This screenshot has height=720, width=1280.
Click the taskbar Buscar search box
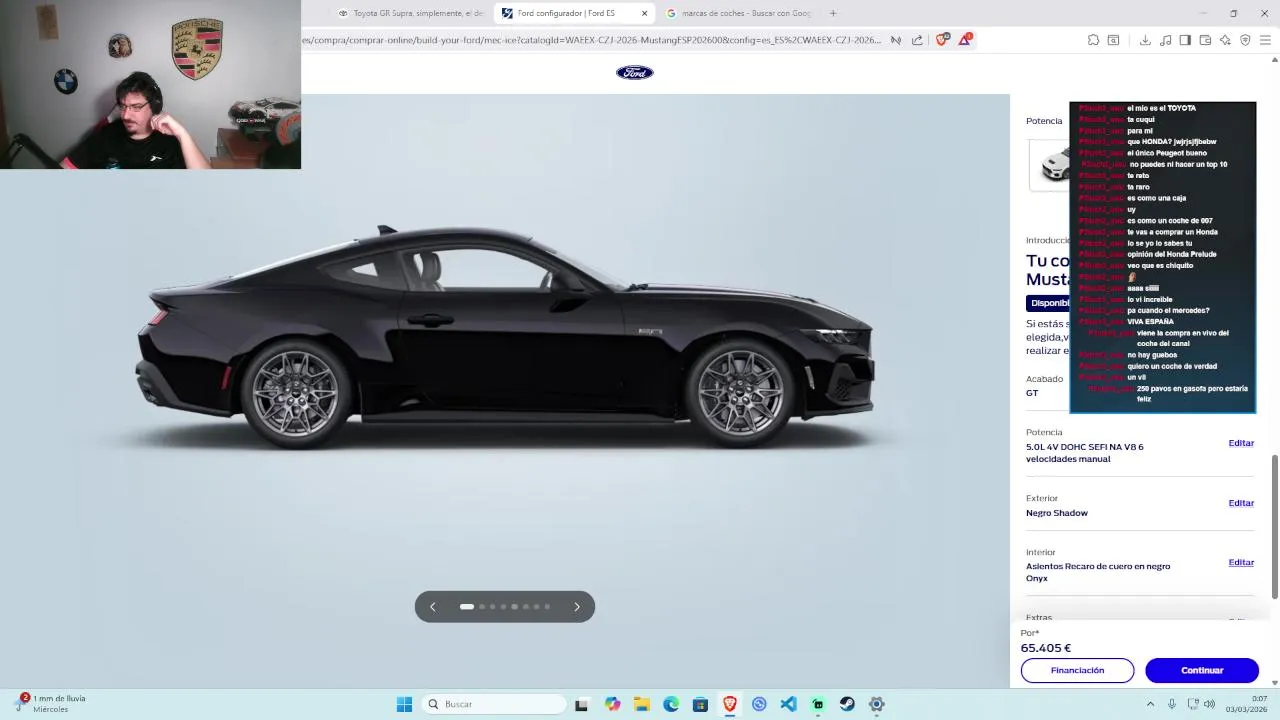(494, 704)
